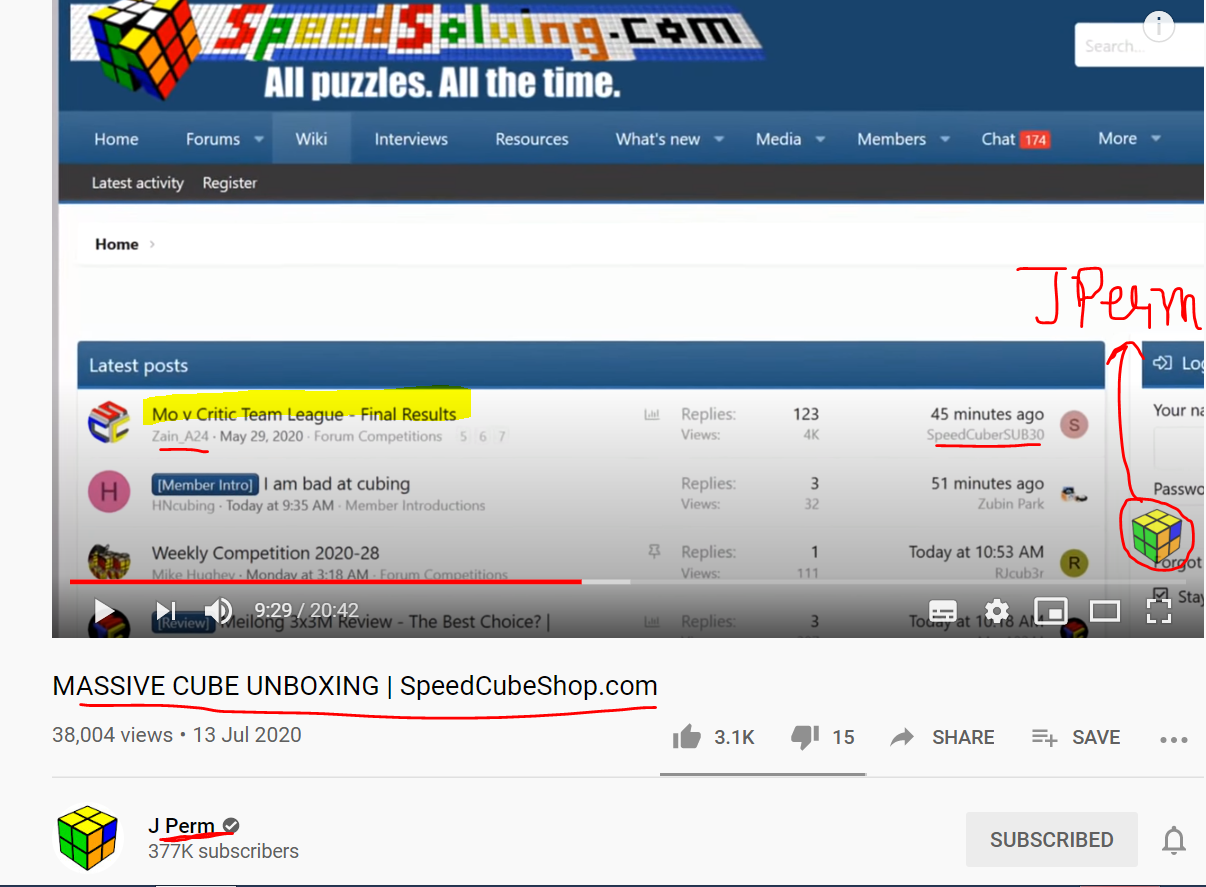Mute the video volume

(218, 610)
